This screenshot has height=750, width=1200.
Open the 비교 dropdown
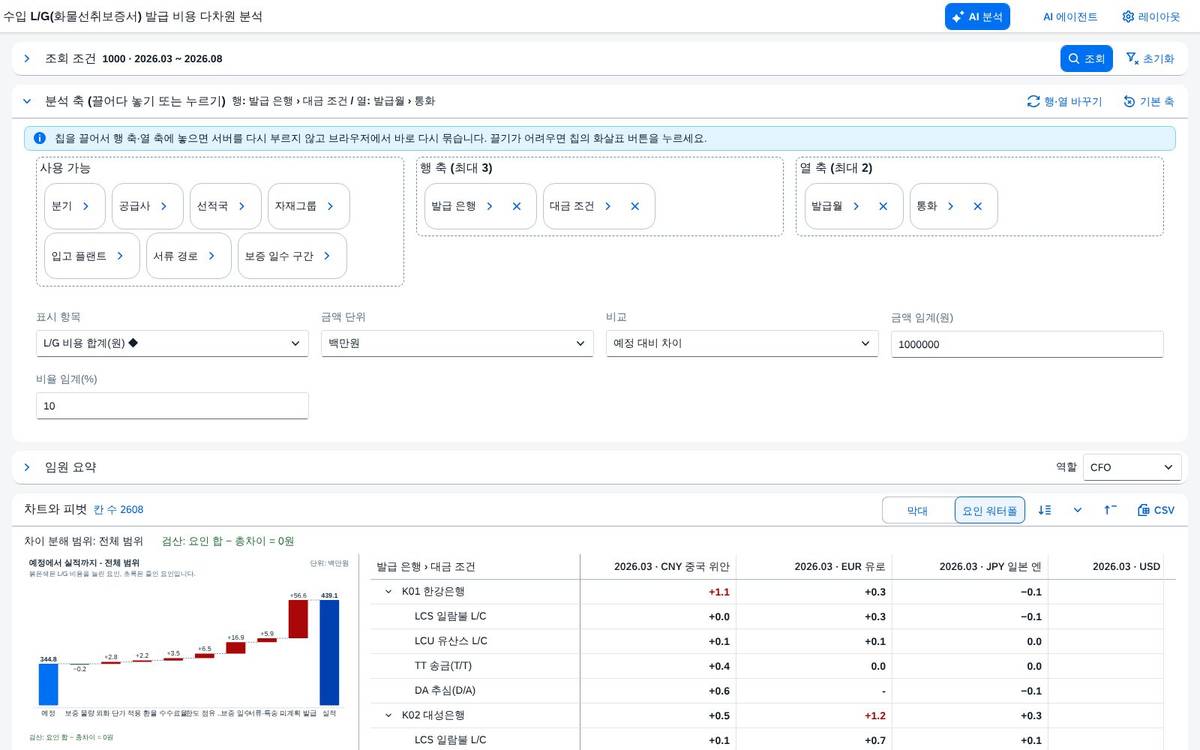(x=742, y=344)
